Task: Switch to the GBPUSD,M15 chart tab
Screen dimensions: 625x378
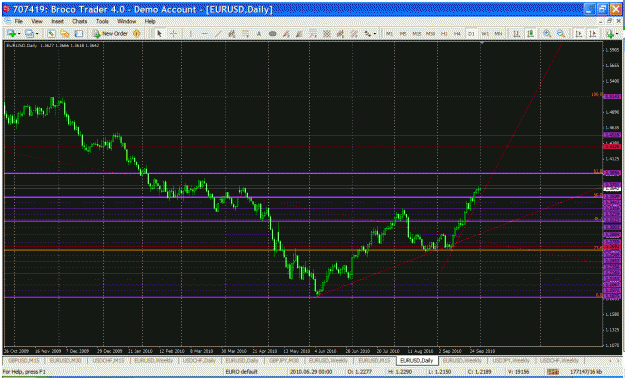Action: pyautogui.click(x=24, y=360)
